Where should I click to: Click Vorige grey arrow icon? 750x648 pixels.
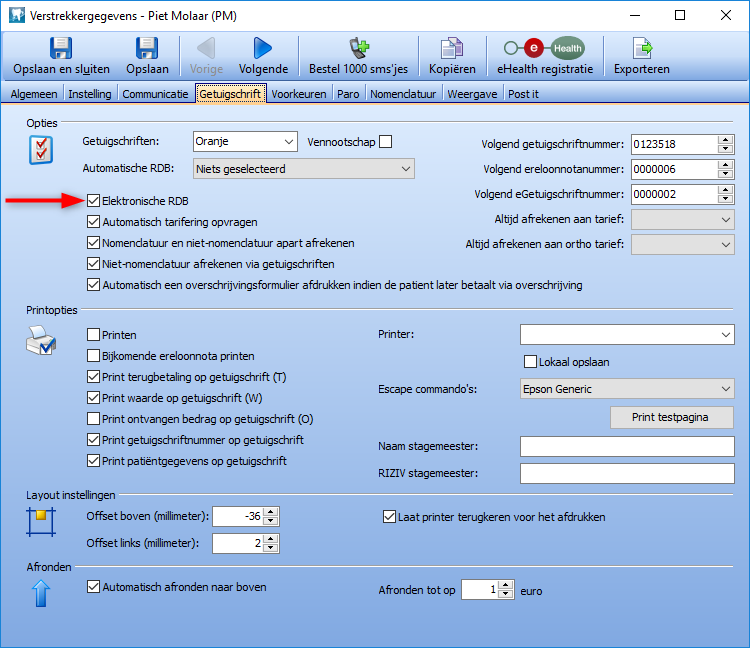tap(206, 48)
